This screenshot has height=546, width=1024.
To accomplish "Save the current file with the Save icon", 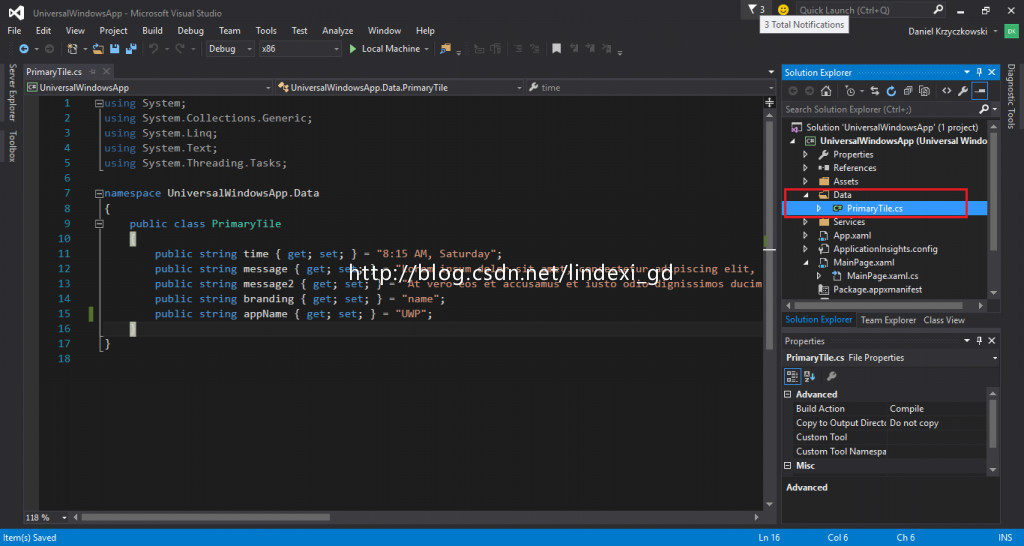I will pos(115,49).
